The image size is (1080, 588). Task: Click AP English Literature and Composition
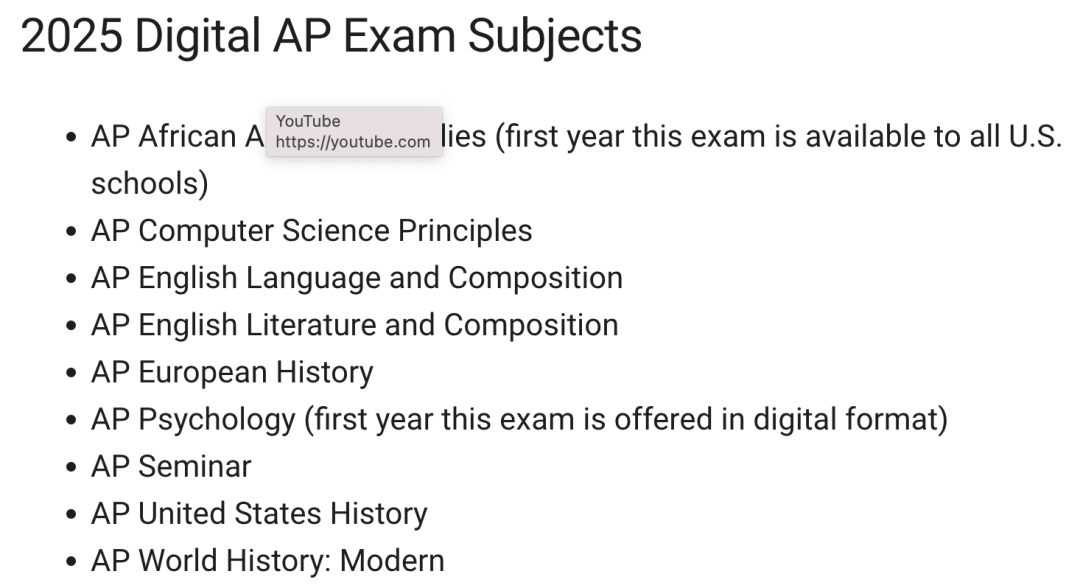pos(355,325)
